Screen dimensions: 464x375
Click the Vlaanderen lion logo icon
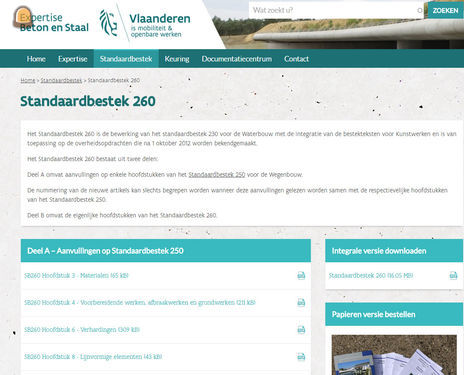tap(108, 23)
